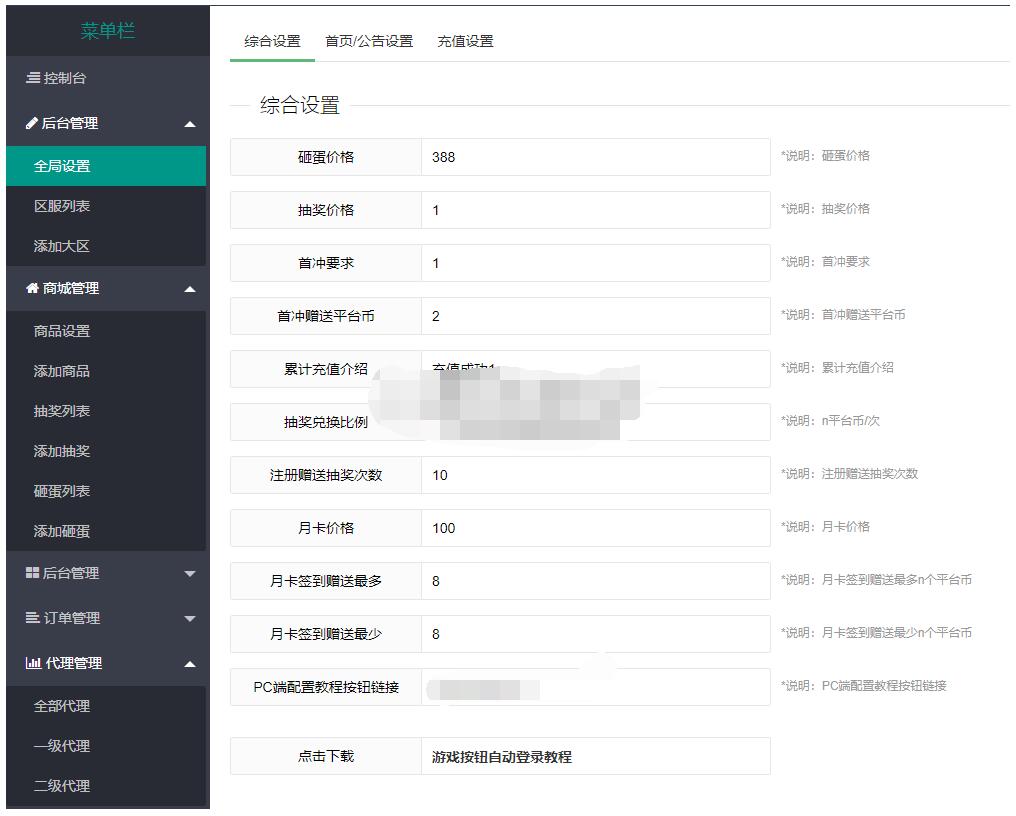Click the grid icon beside 后台管理

tap(32, 573)
